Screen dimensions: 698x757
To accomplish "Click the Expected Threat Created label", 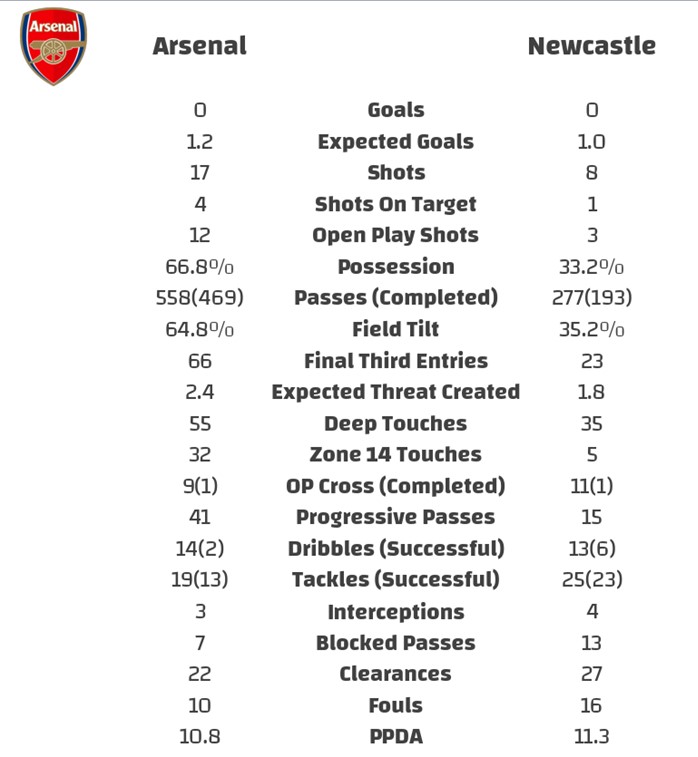I will coord(396,392).
